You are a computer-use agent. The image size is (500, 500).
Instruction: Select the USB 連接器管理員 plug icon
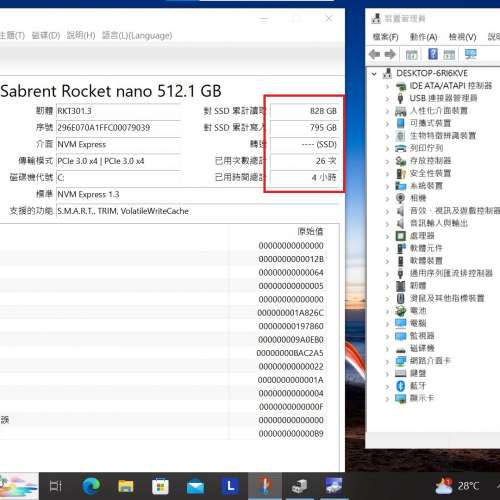pyautogui.click(x=400, y=98)
